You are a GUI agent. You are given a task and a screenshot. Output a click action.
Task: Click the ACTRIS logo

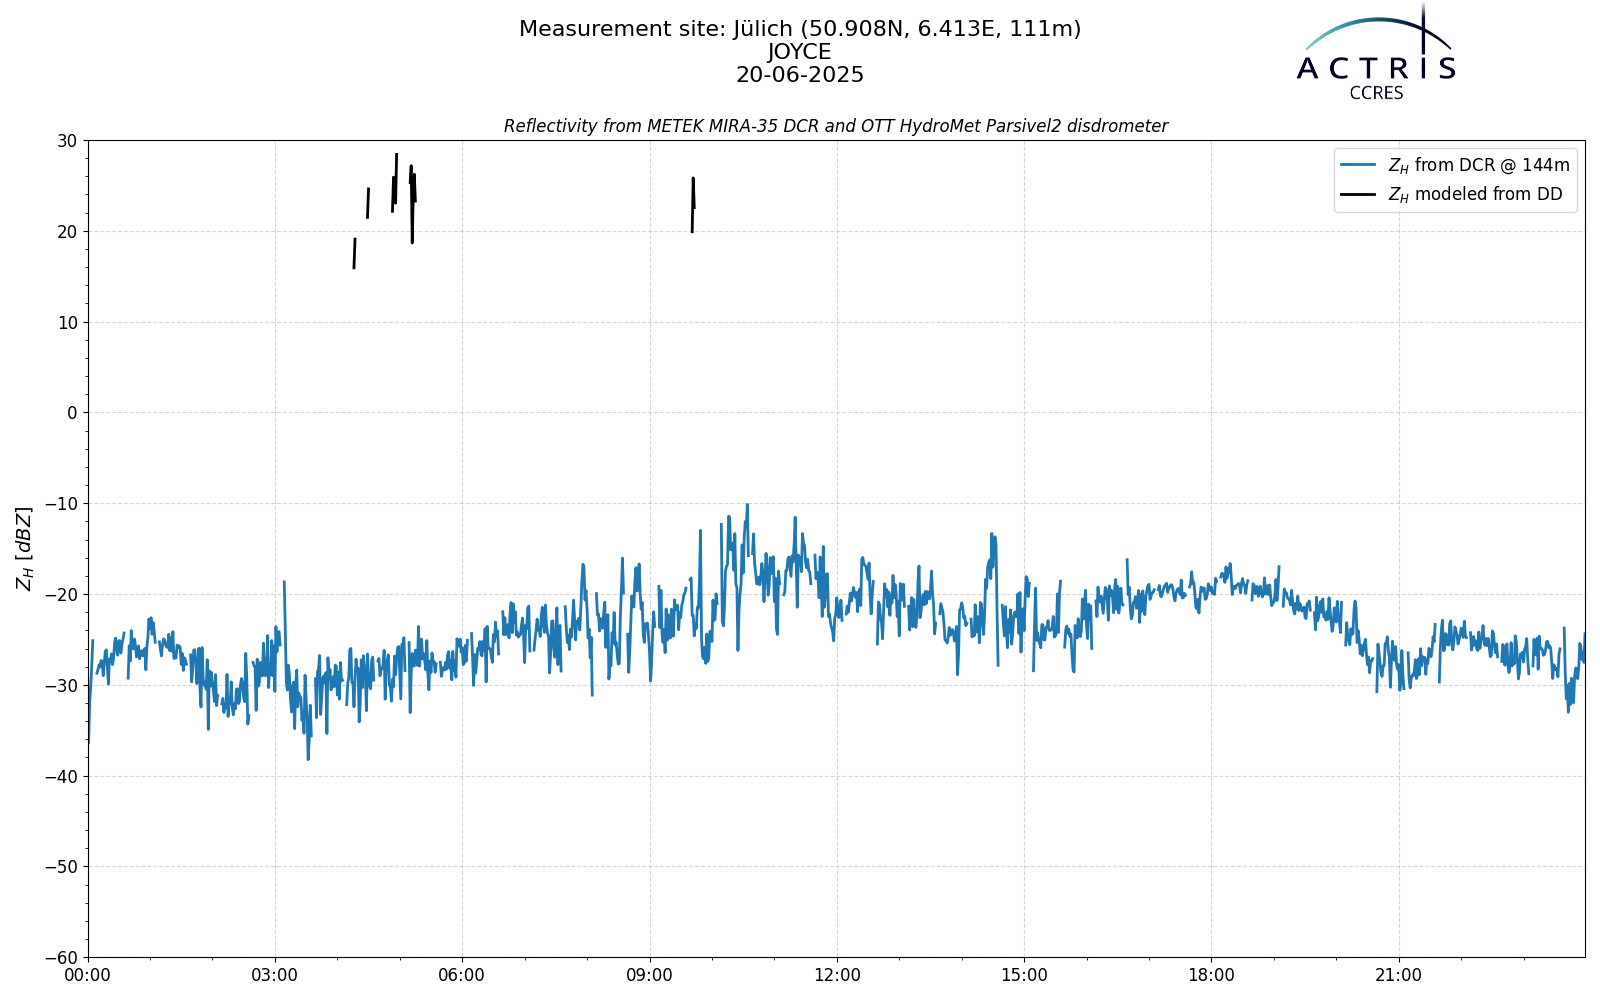1377,50
